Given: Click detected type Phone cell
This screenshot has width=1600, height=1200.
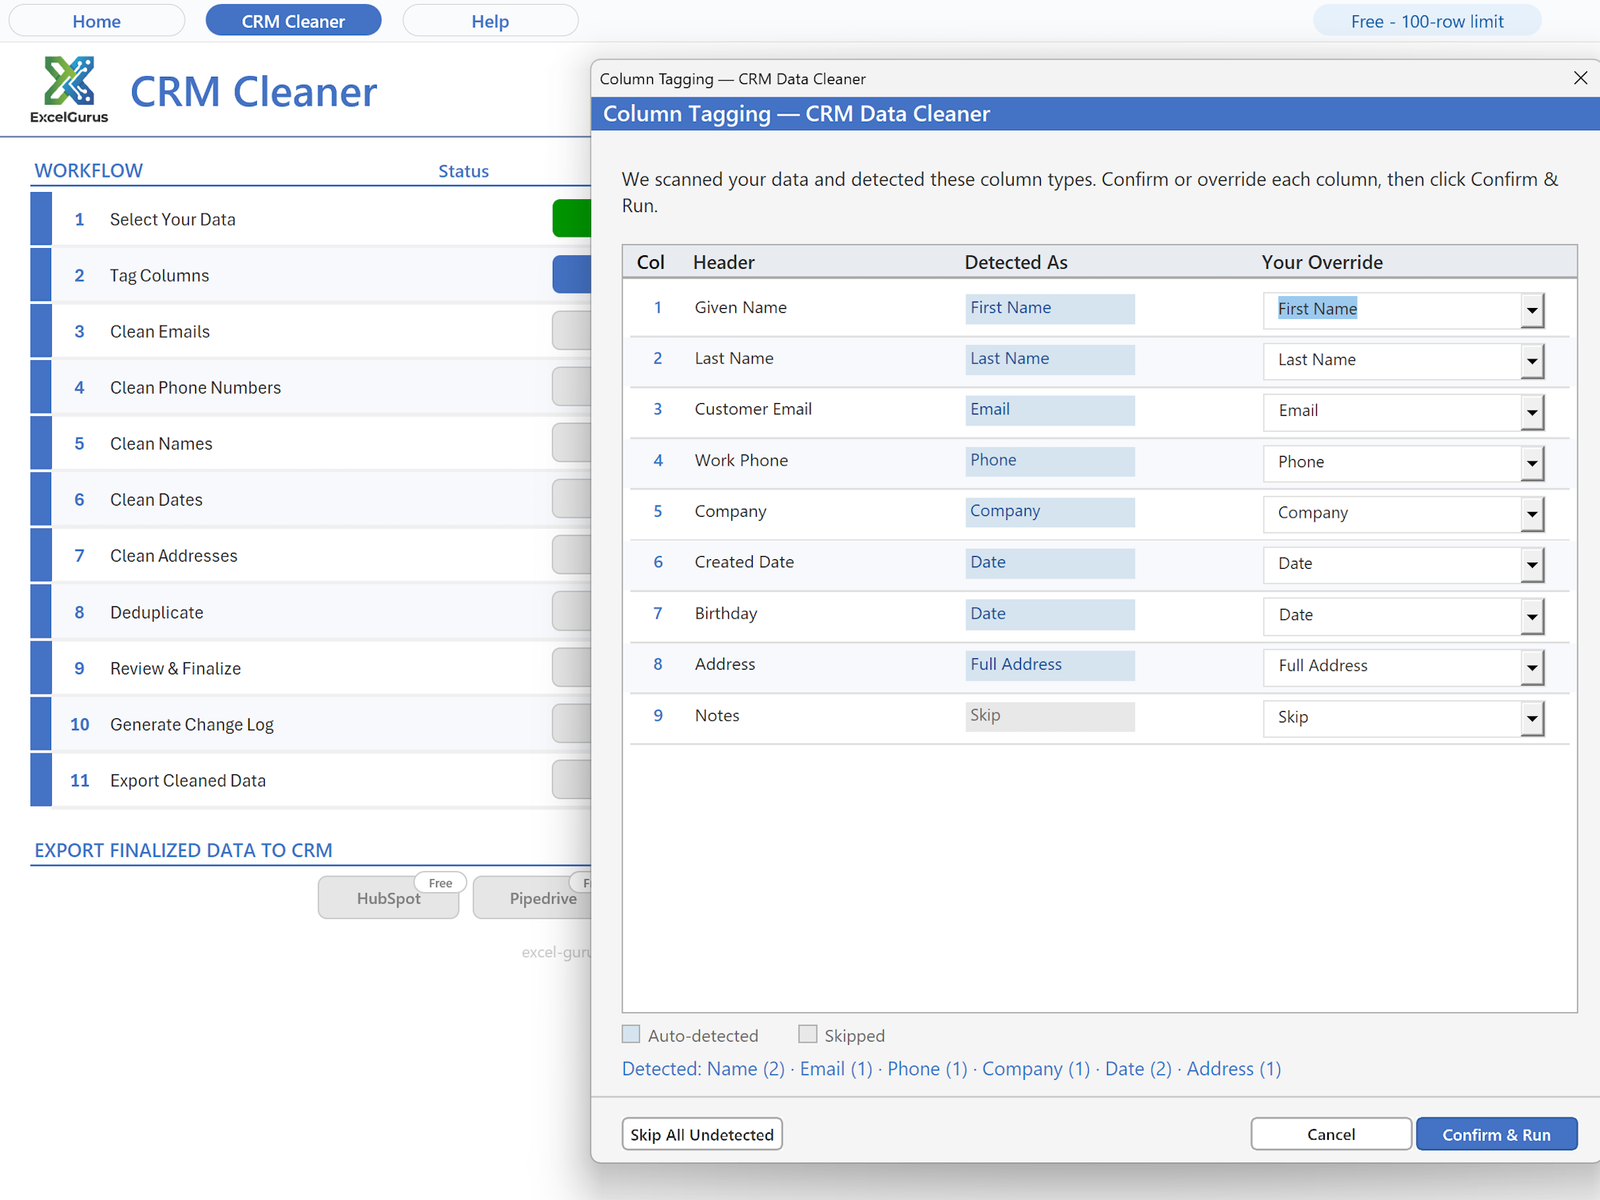Looking at the screenshot, I should pos(1050,461).
